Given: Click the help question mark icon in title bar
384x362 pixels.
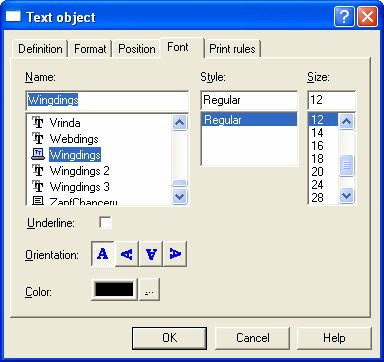Looking at the screenshot, I should 344,17.
